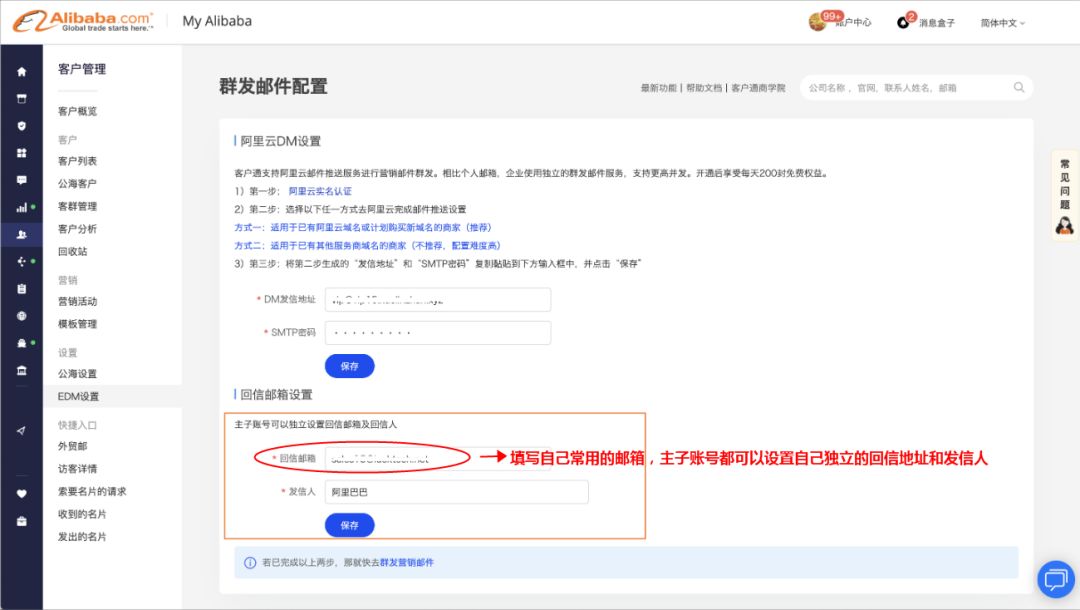Open 消息盒子 via its black icon
Viewport: 1080px width, 610px height.
[903, 20]
